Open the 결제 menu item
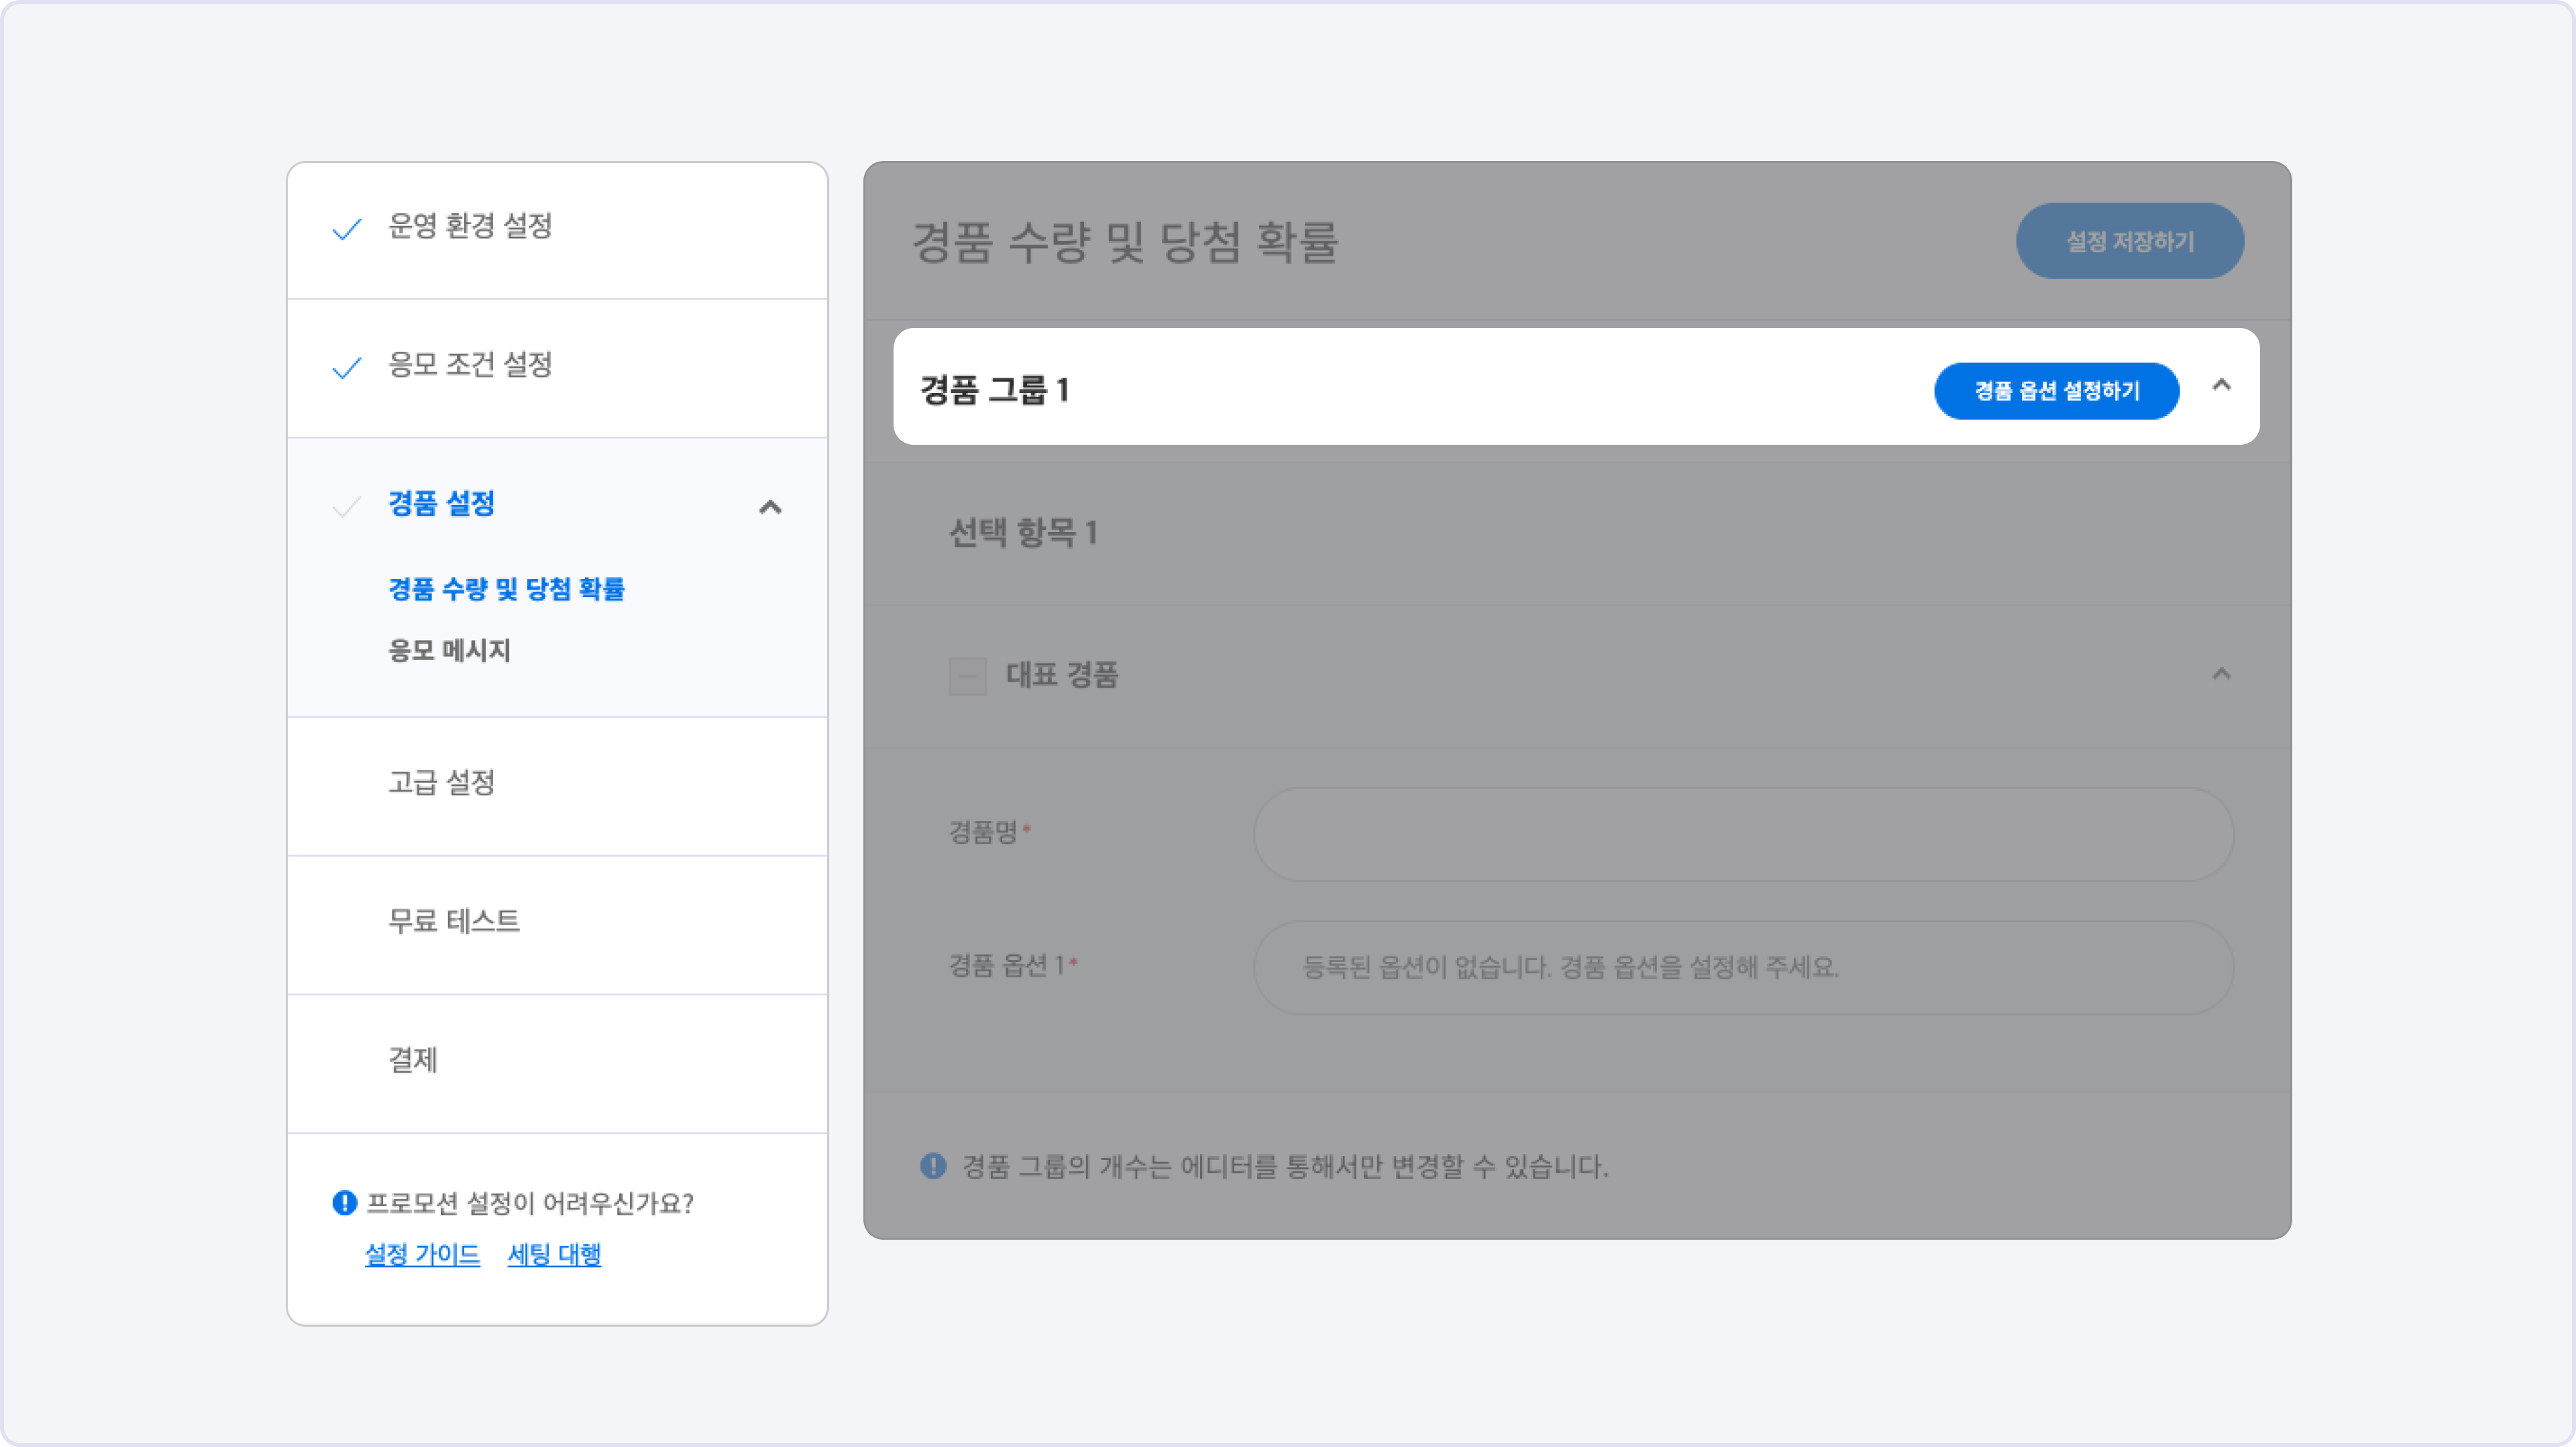This screenshot has width=2576, height=1447. [413, 1060]
